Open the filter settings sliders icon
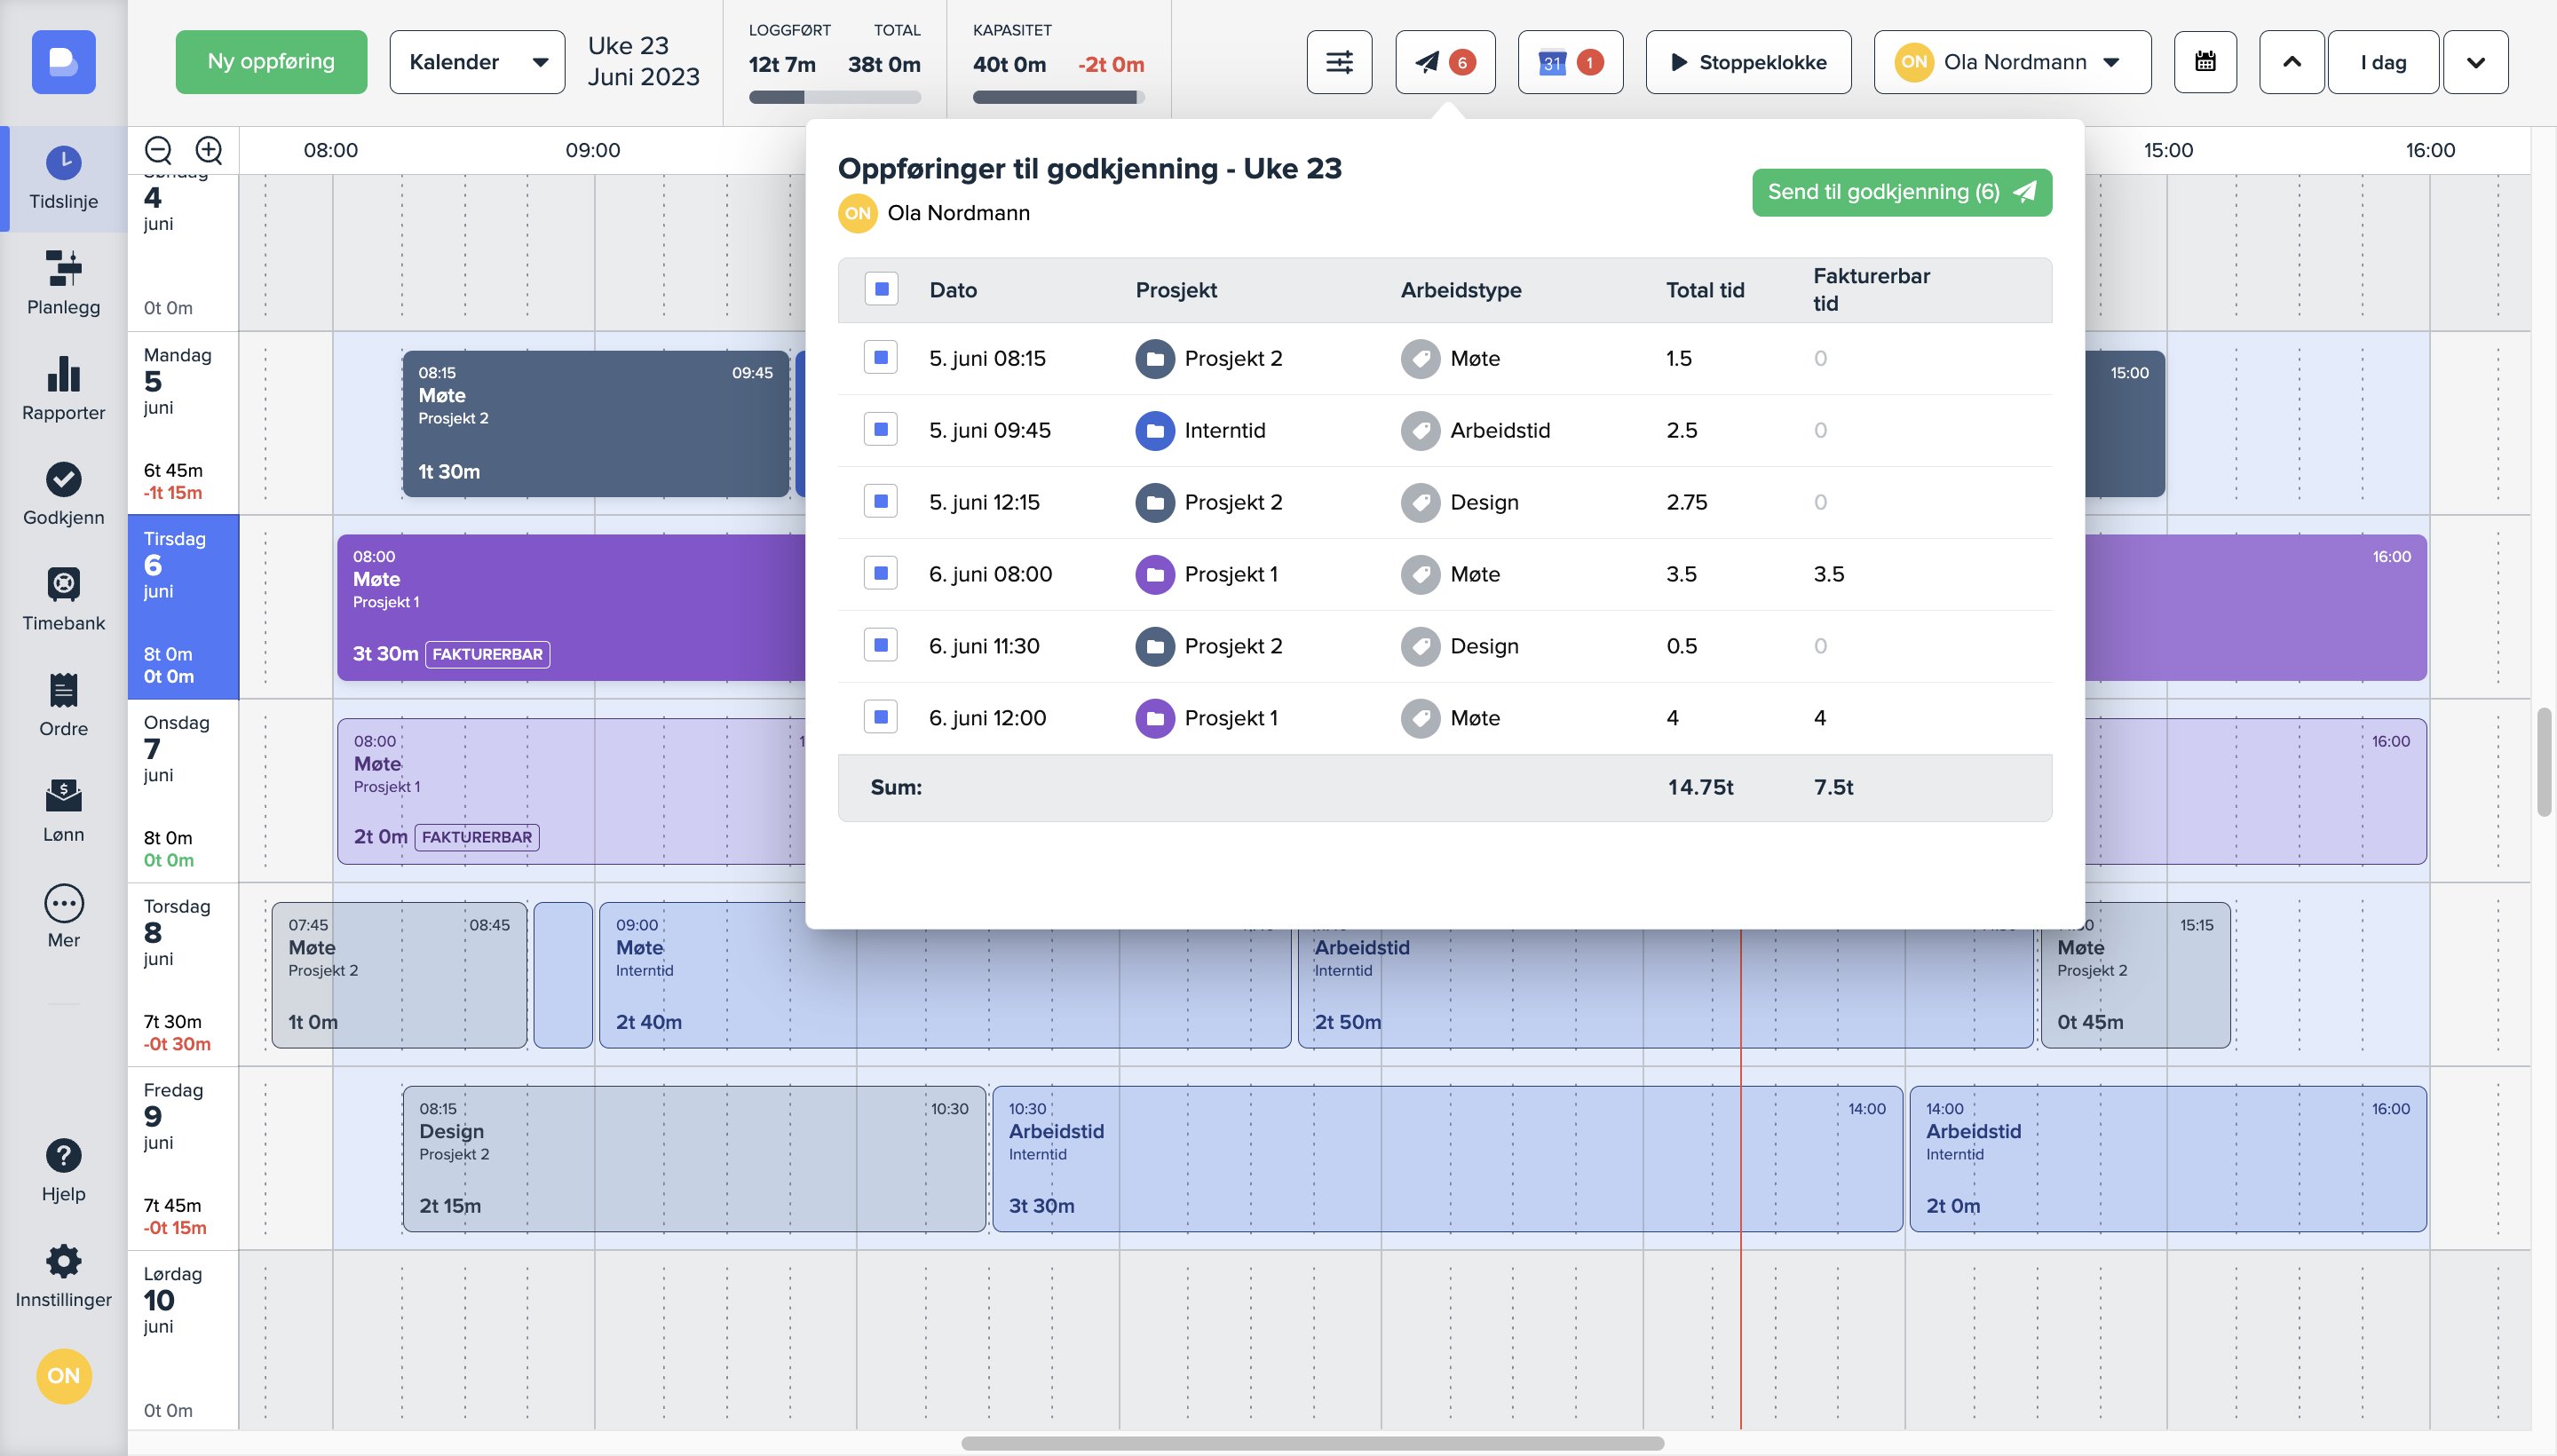This screenshot has width=2557, height=1456. pos(1339,62)
